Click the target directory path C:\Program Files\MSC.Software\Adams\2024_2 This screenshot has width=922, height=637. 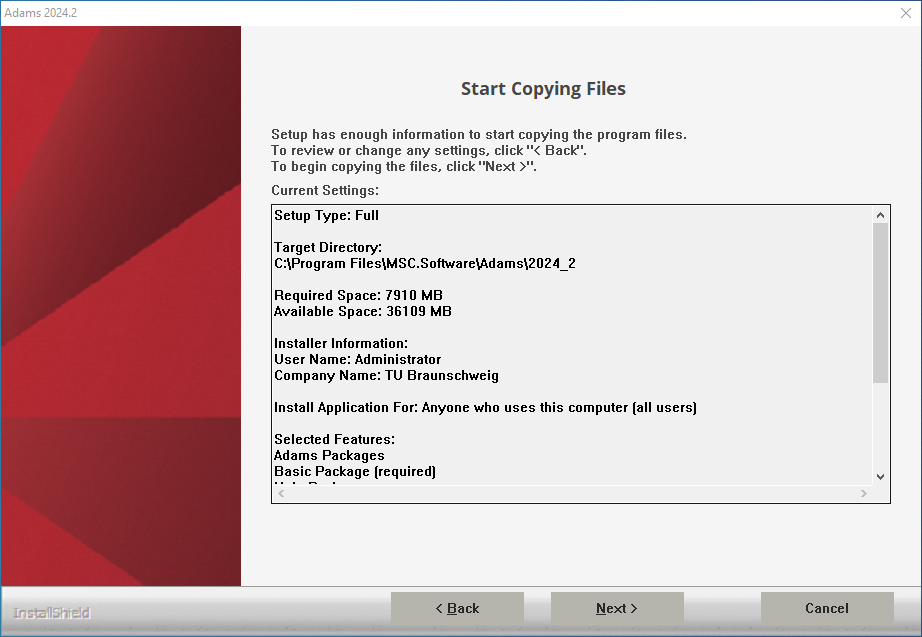(425, 264)
